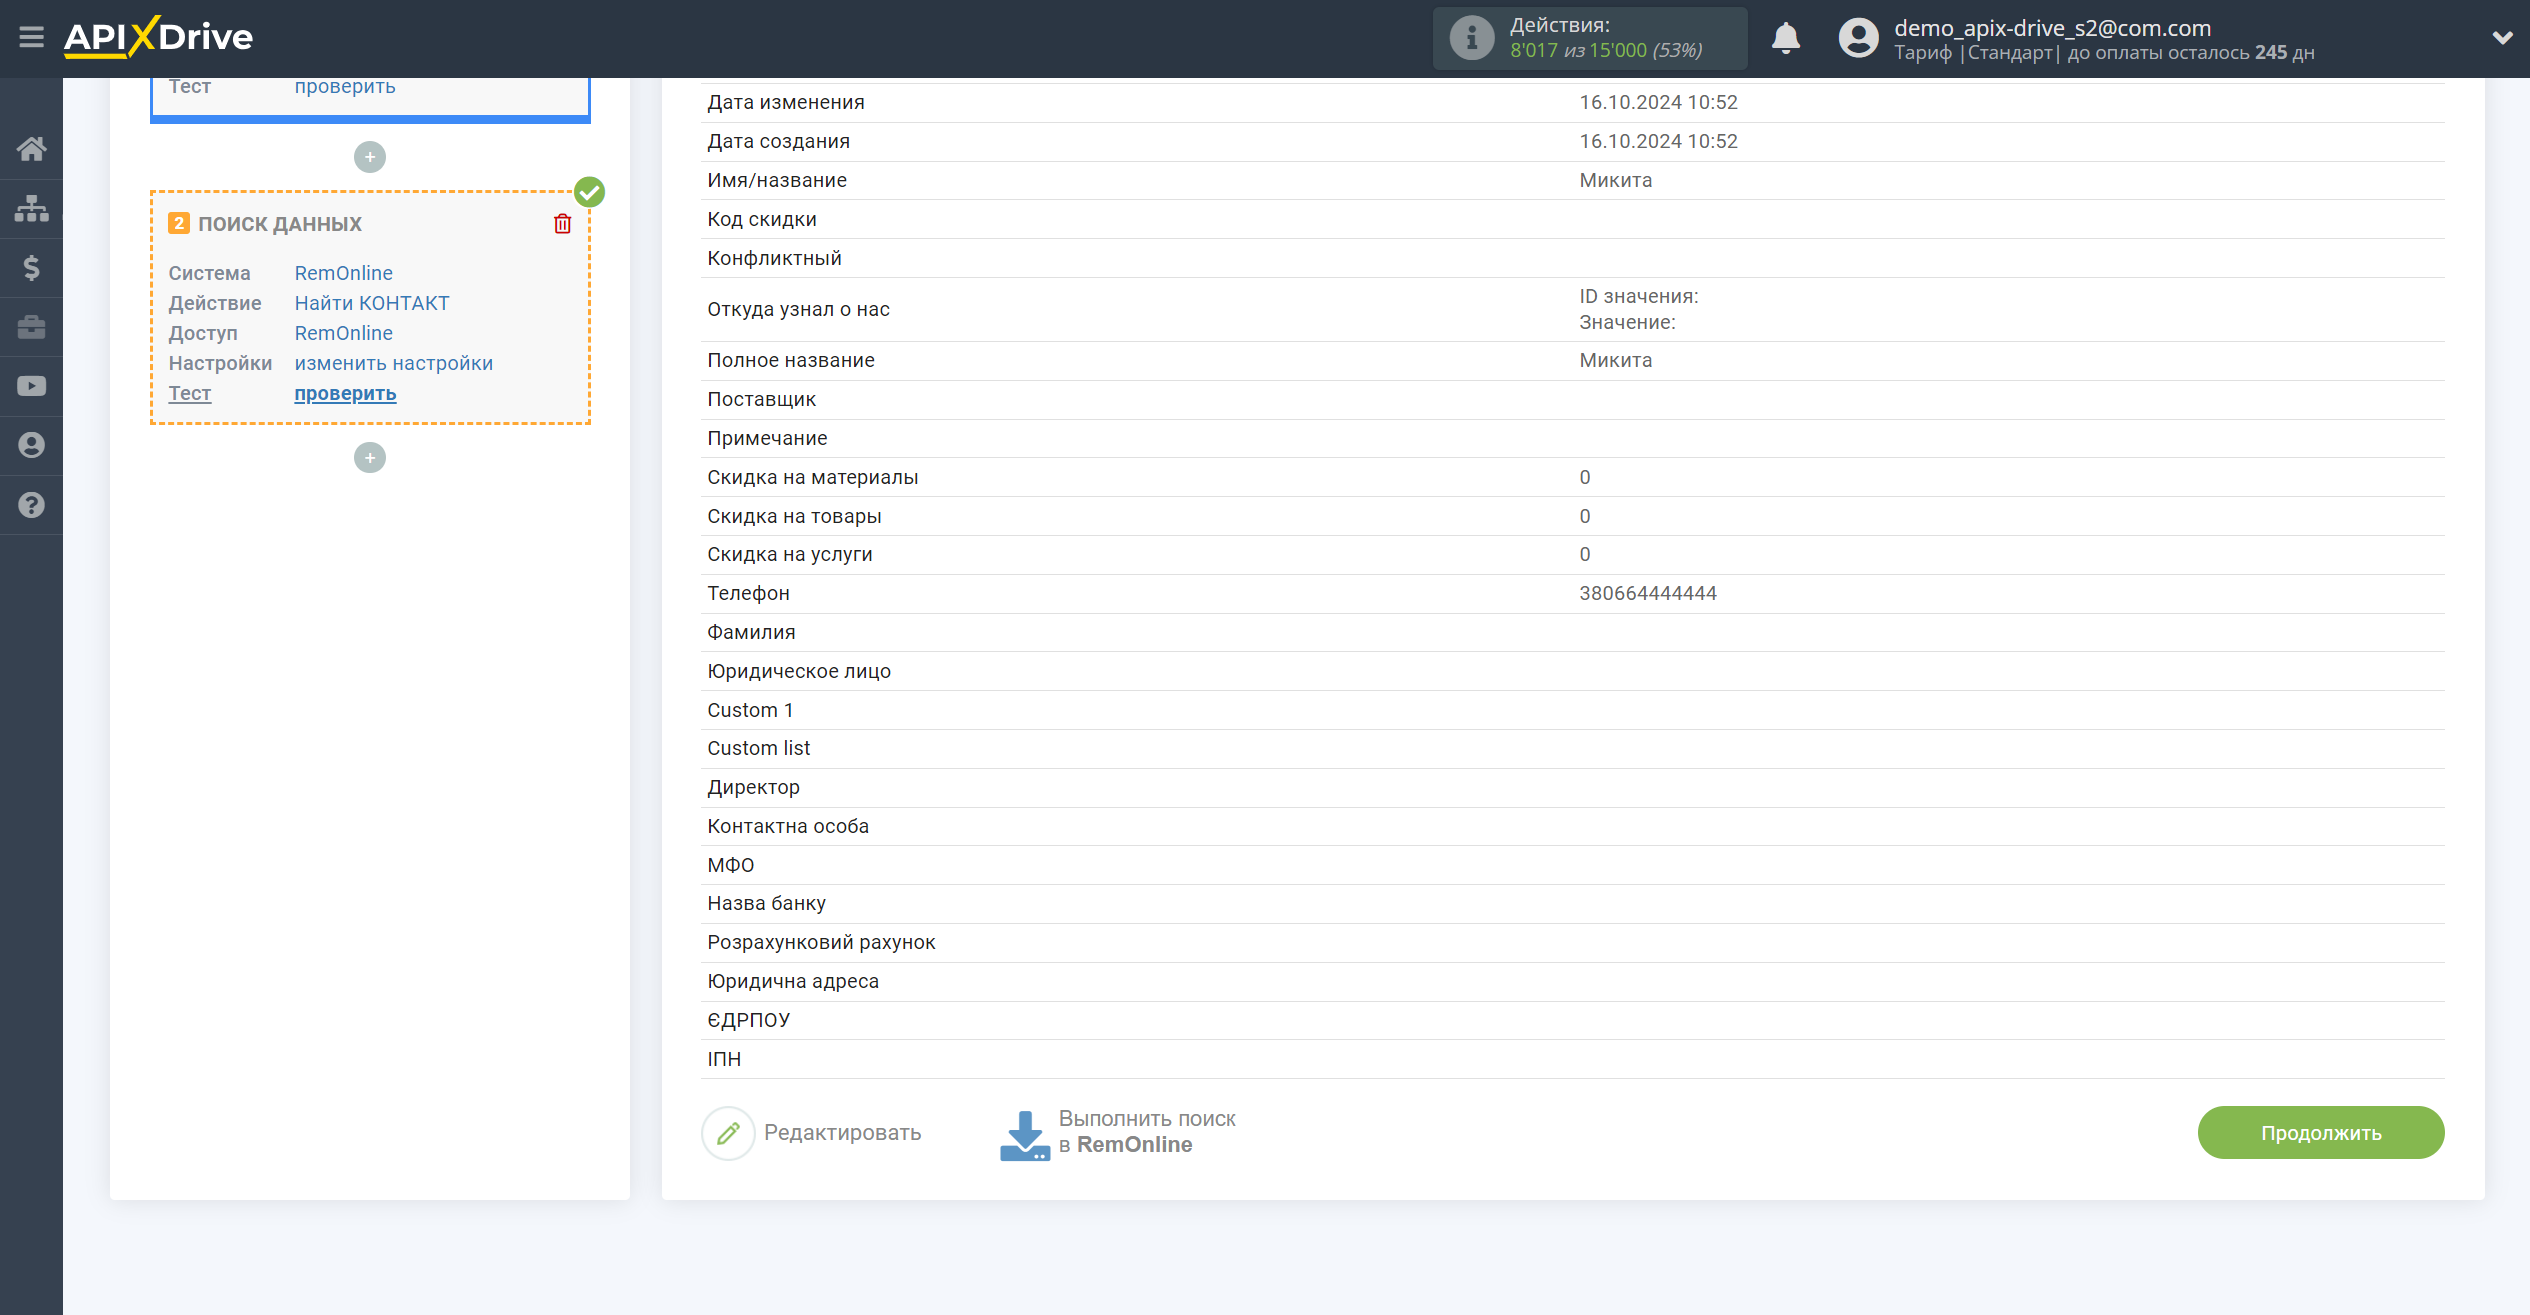This screenshot has width=2530, height=1315.
Task: Click the 'Контактна особа' row label
Action: click(788, 826)
